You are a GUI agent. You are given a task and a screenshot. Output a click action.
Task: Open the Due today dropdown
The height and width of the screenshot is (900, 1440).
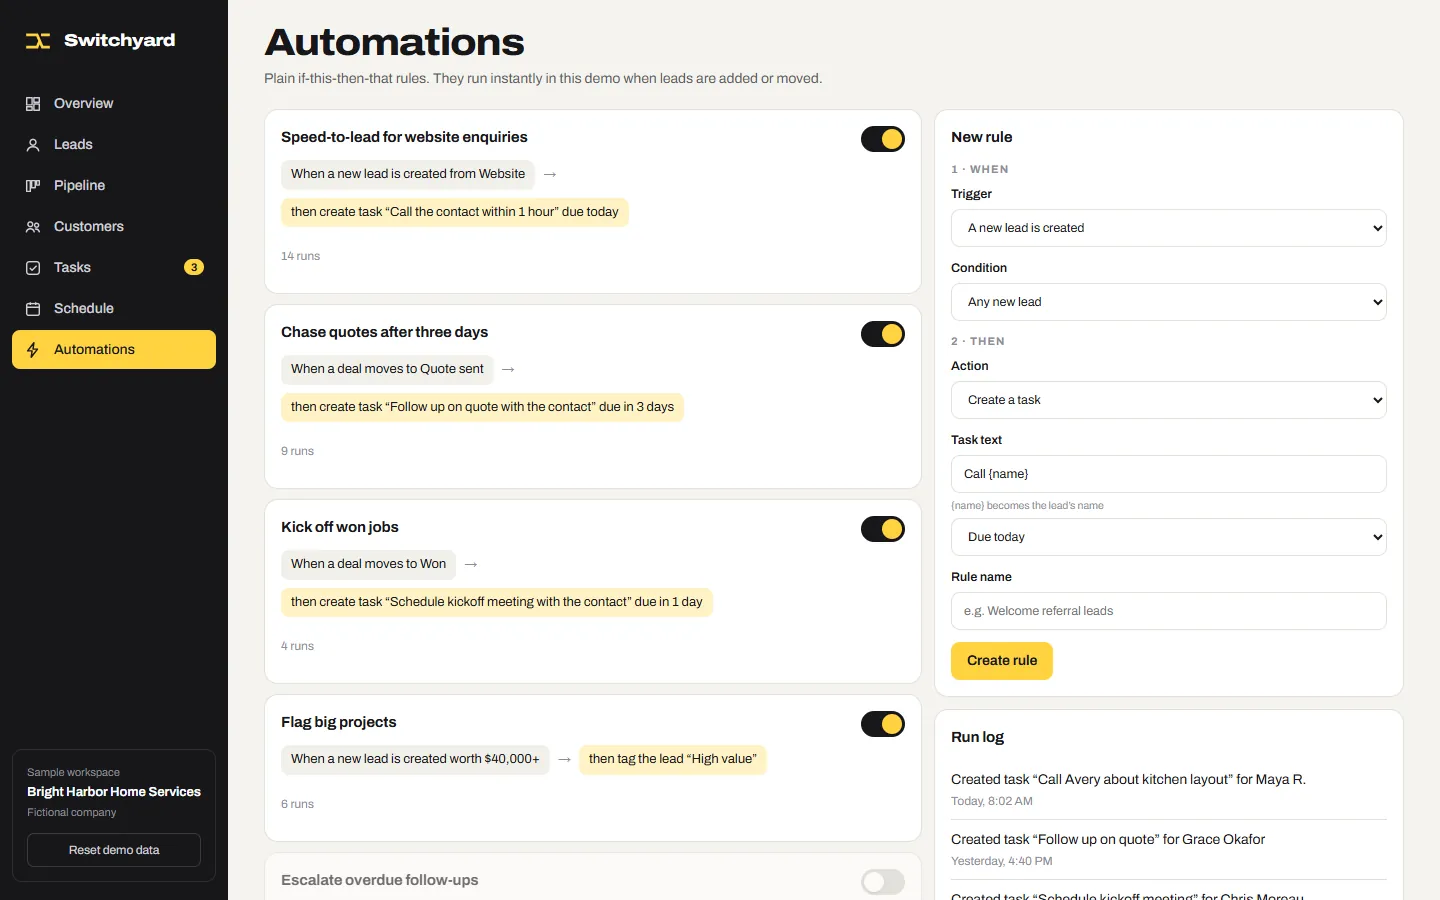pos(1169,537)
